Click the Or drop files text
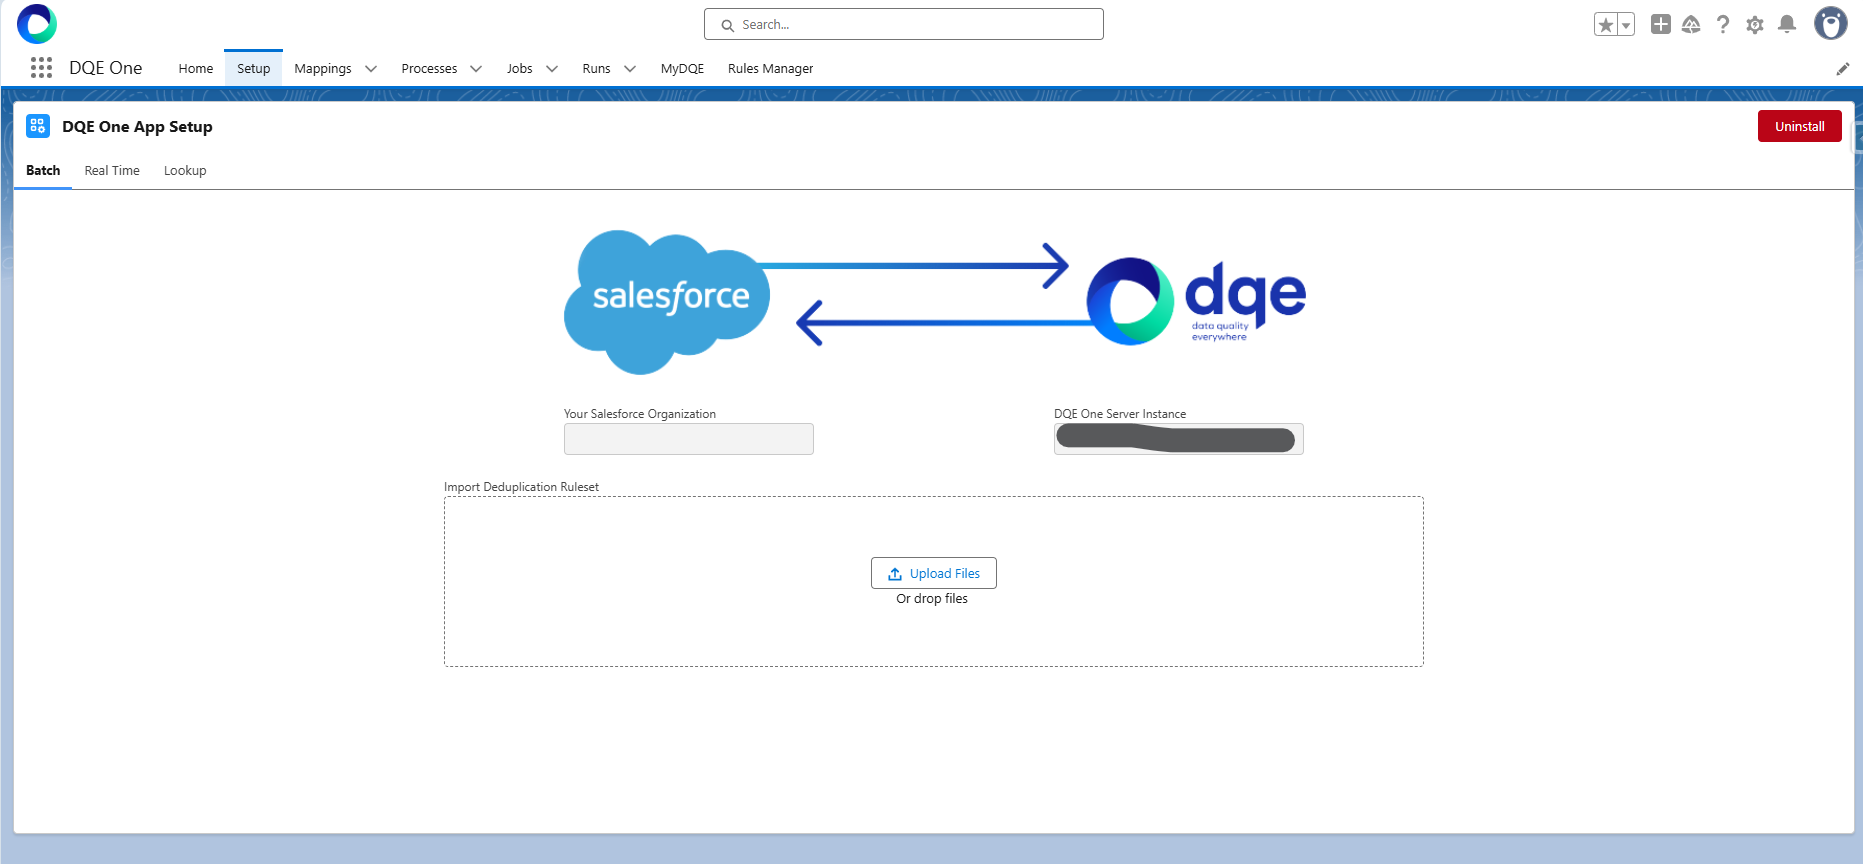Image resolution: width=1863 pixels, height=864 pixels. coord(932,599)
